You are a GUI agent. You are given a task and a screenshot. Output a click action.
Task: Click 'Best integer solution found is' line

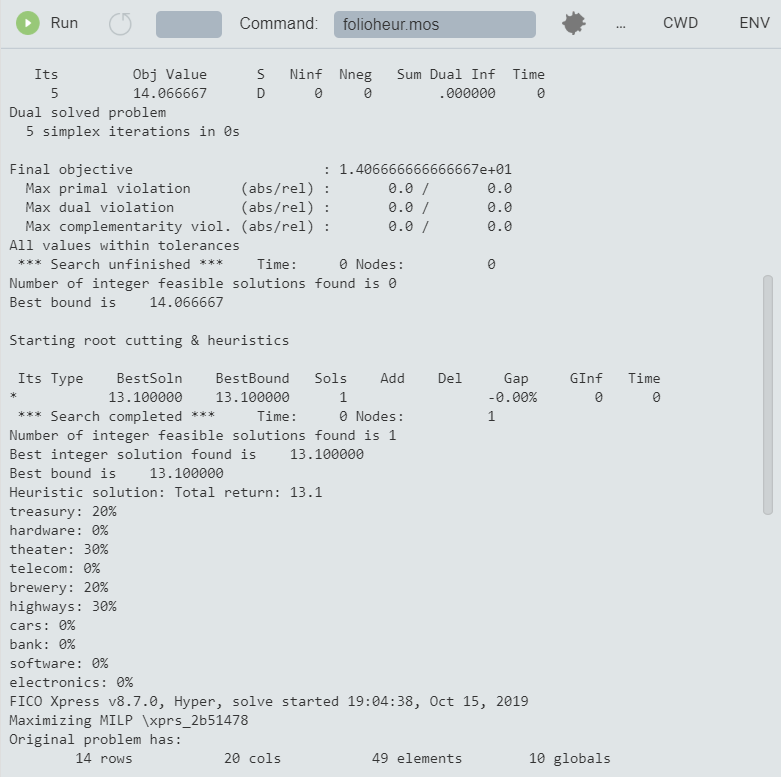pos(186,455)
